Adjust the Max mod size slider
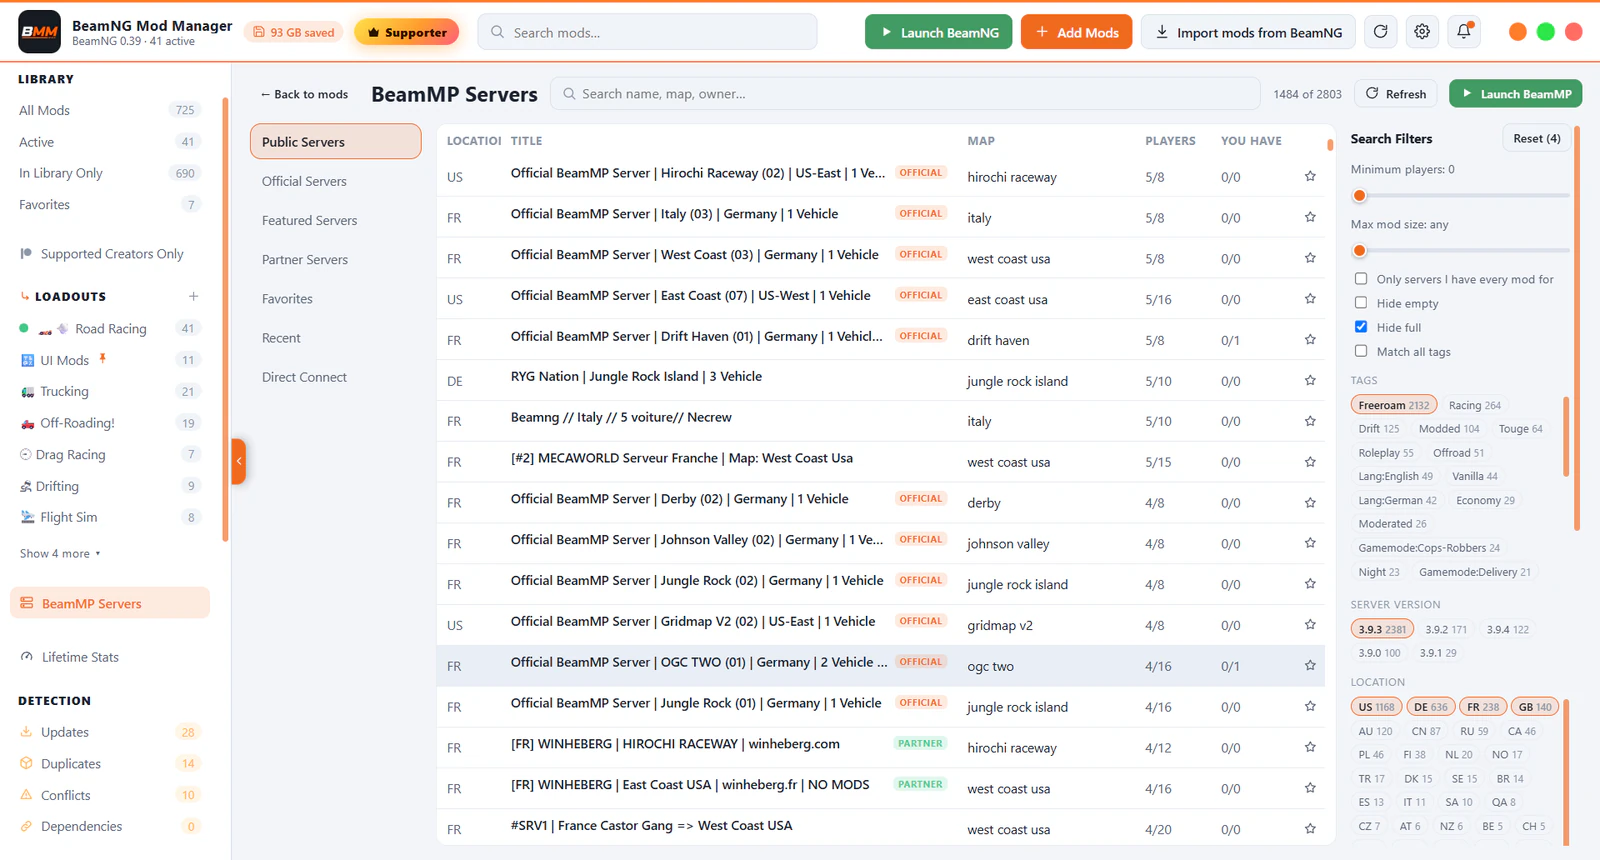Screen dimensions: 1600x860 [x=1460, y=251]
